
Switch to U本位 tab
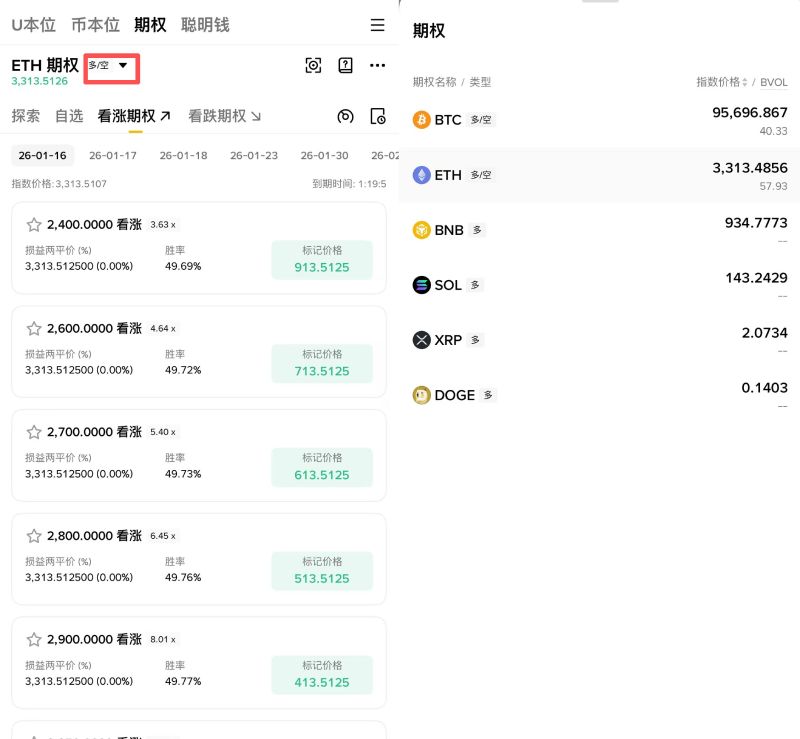click(x=33, y=24)
